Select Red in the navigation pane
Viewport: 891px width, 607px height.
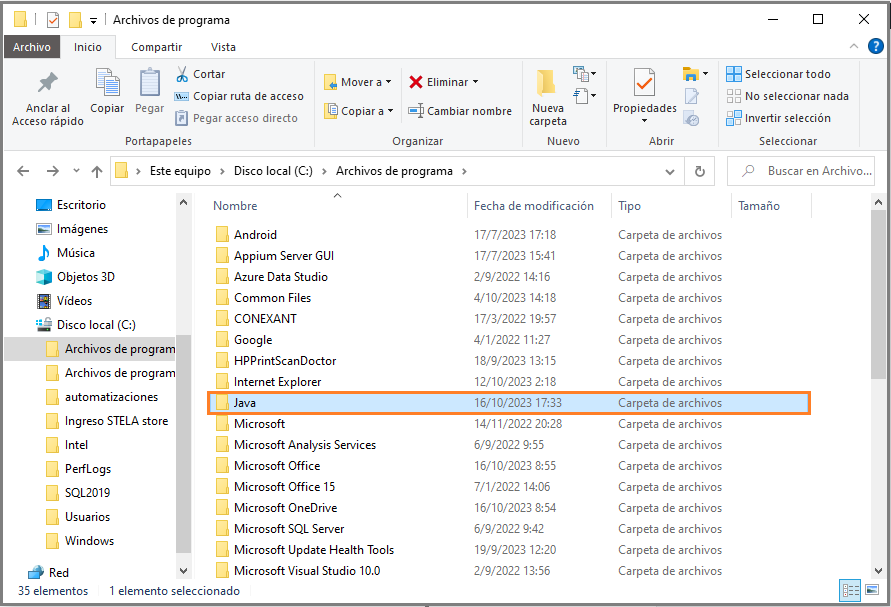pyautogui.click(x=48, y=572)
